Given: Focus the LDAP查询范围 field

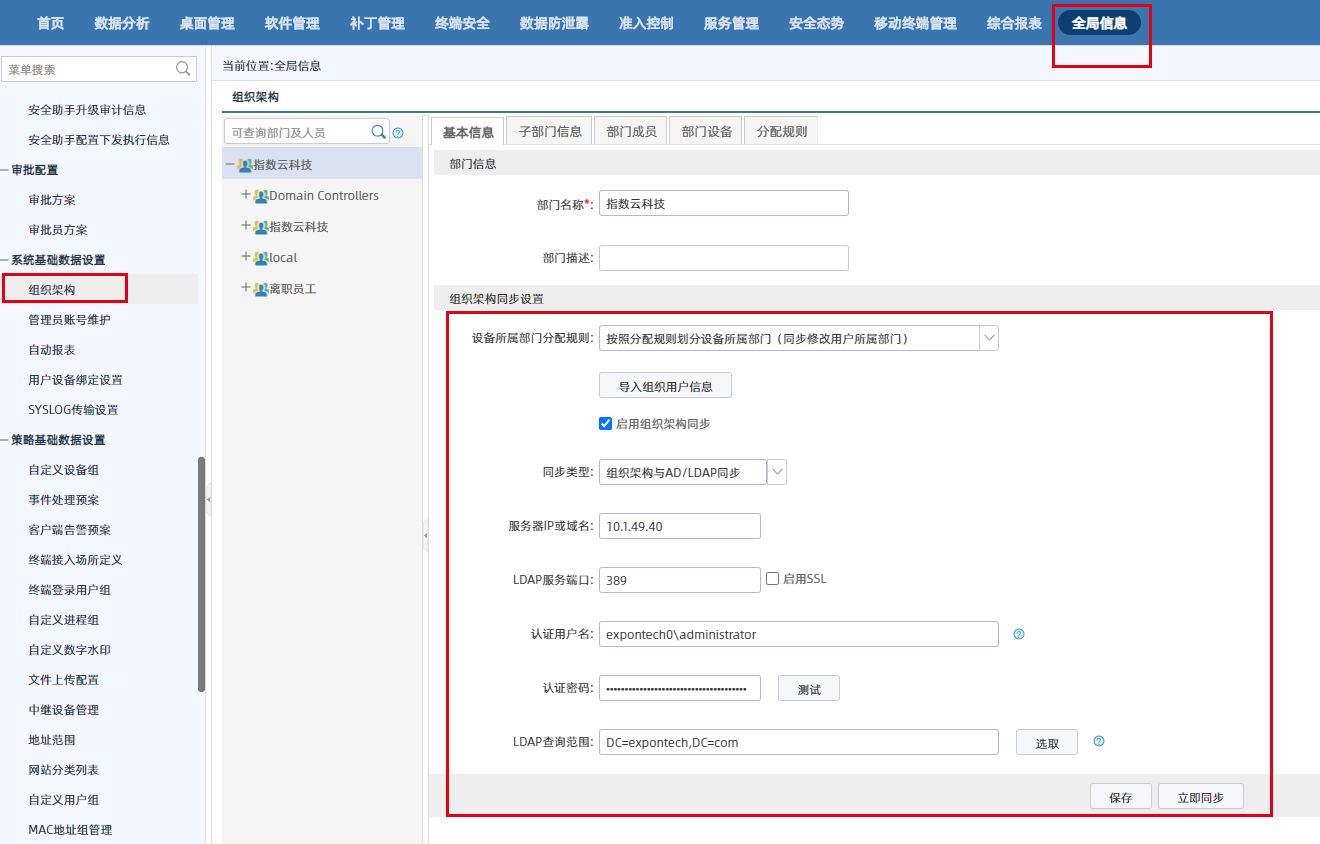Looking at the screenshot, I should click(x=799, y=742).
